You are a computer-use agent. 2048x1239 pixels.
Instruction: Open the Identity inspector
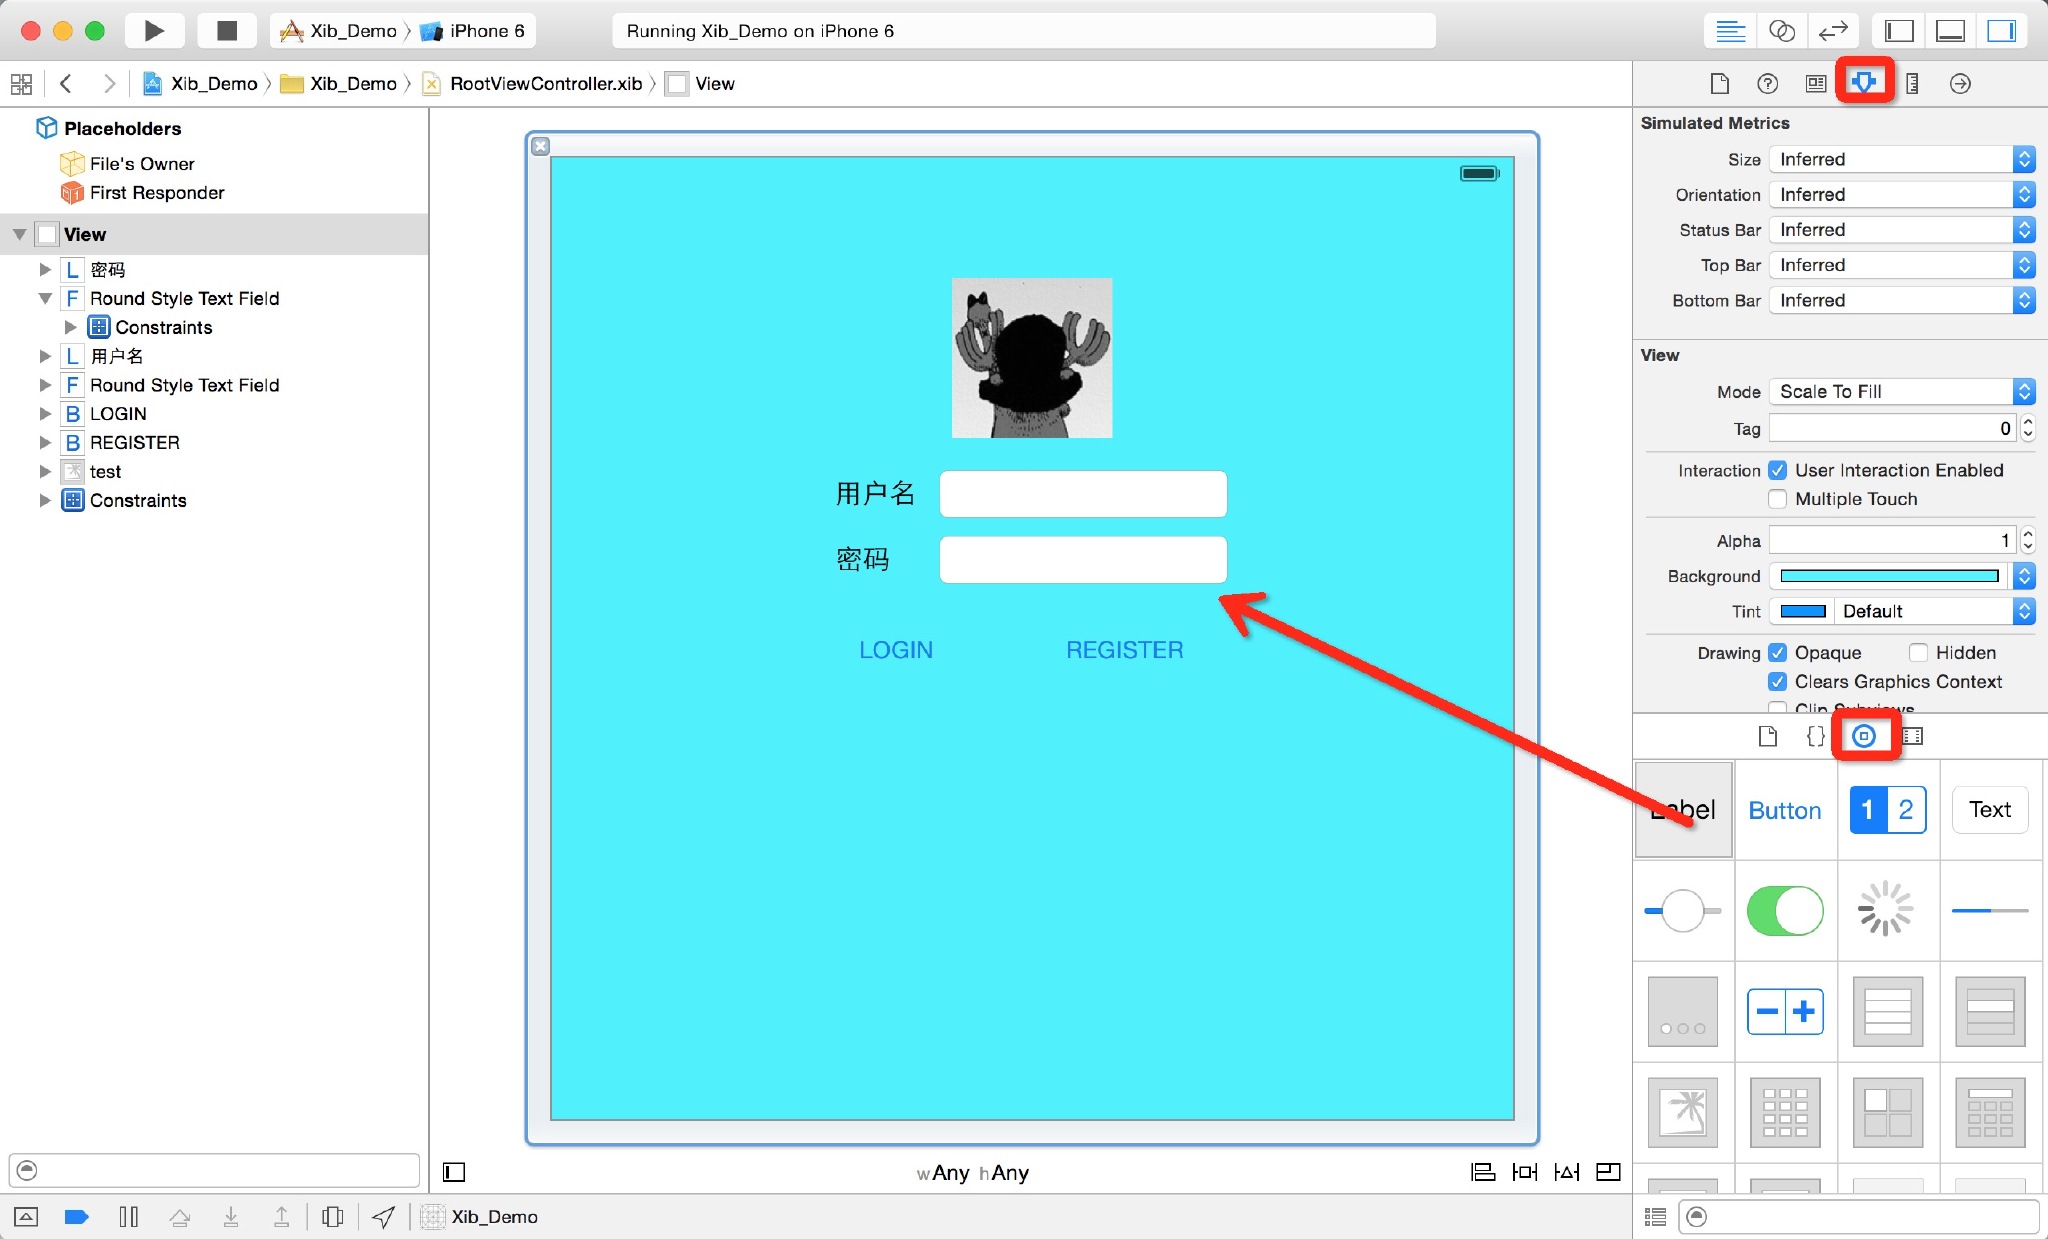tap(1815, 83)
